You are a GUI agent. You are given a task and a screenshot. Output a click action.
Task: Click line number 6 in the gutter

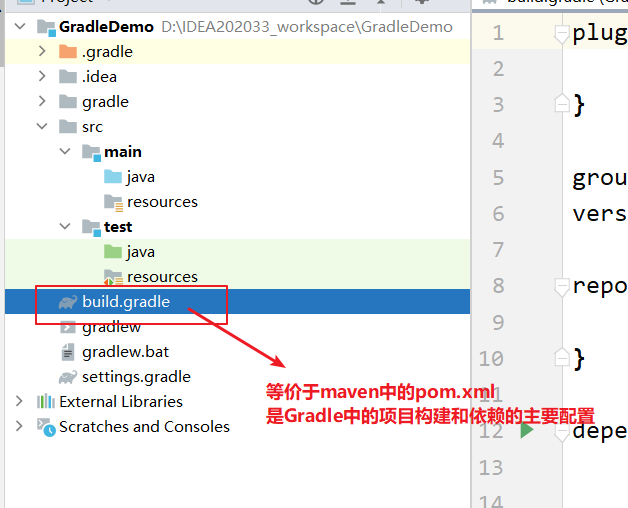[x=498, y=214]
